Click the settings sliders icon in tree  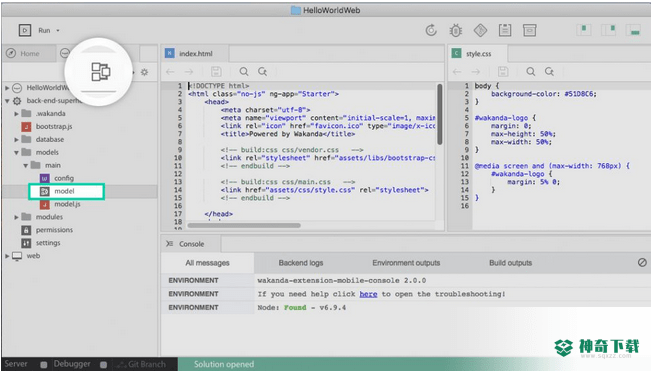[x=26, y=243]
